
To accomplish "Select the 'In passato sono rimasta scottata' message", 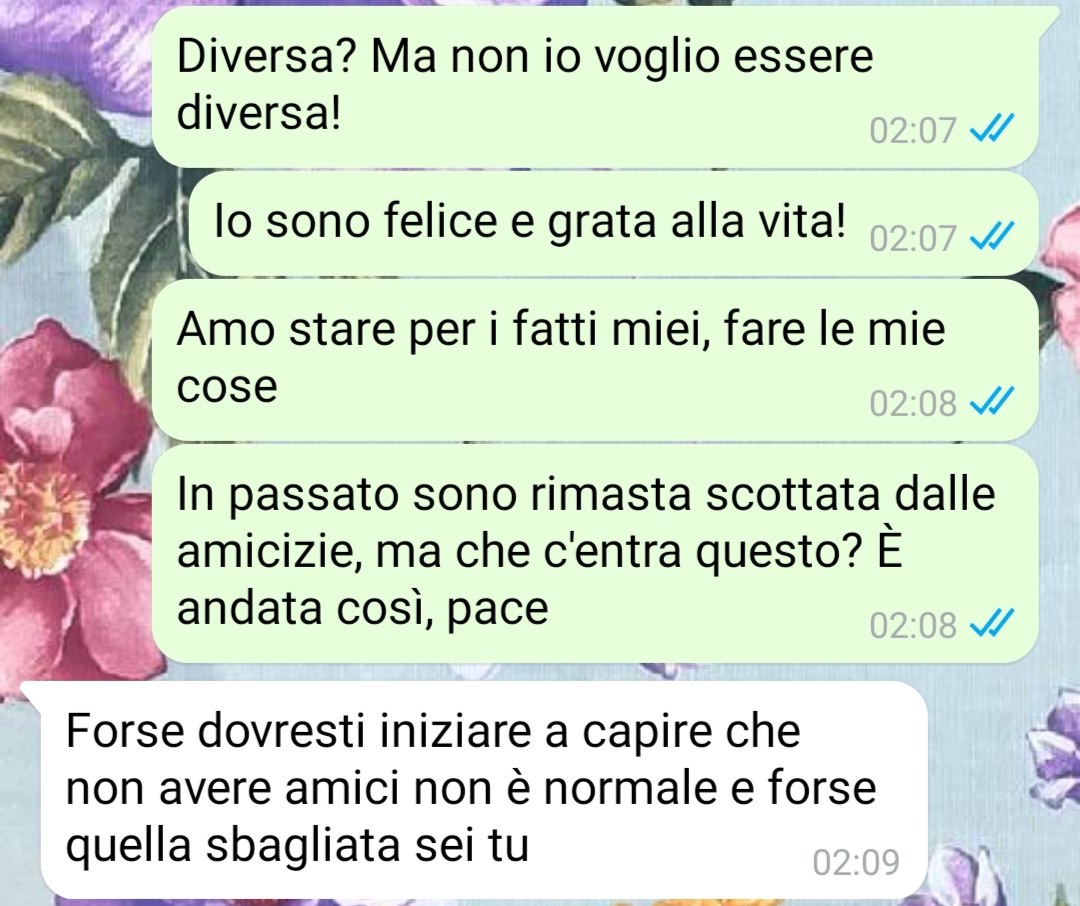I will click(595, 553).
